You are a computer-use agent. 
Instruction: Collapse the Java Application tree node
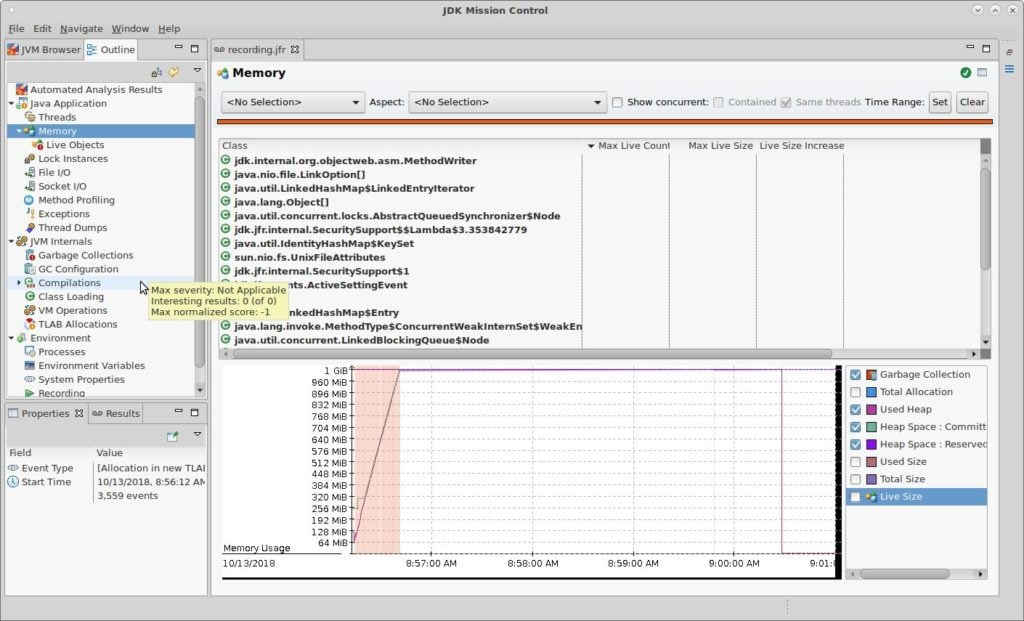tap(11, 103)
